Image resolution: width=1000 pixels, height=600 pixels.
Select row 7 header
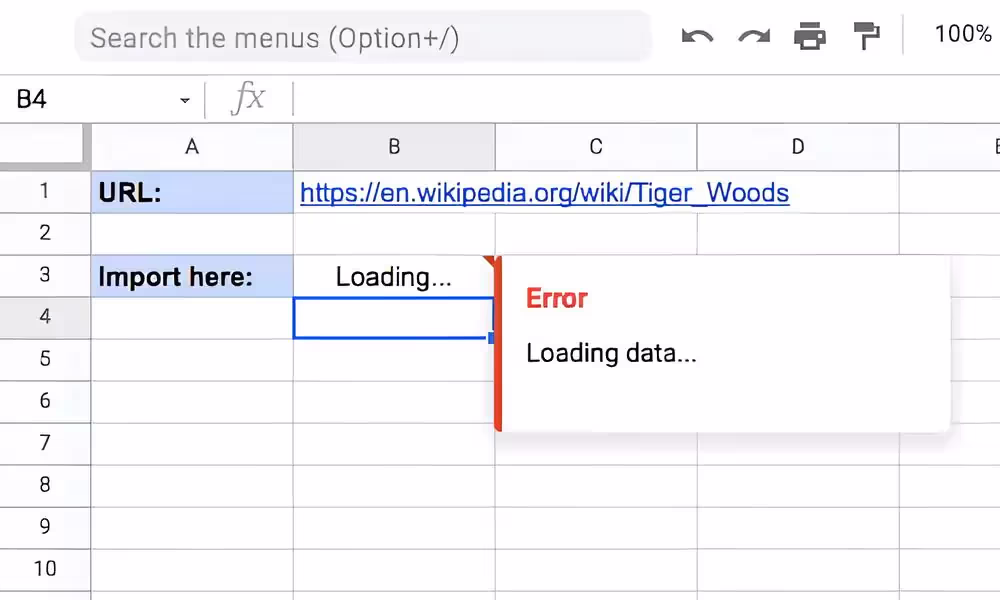[45, 443]
